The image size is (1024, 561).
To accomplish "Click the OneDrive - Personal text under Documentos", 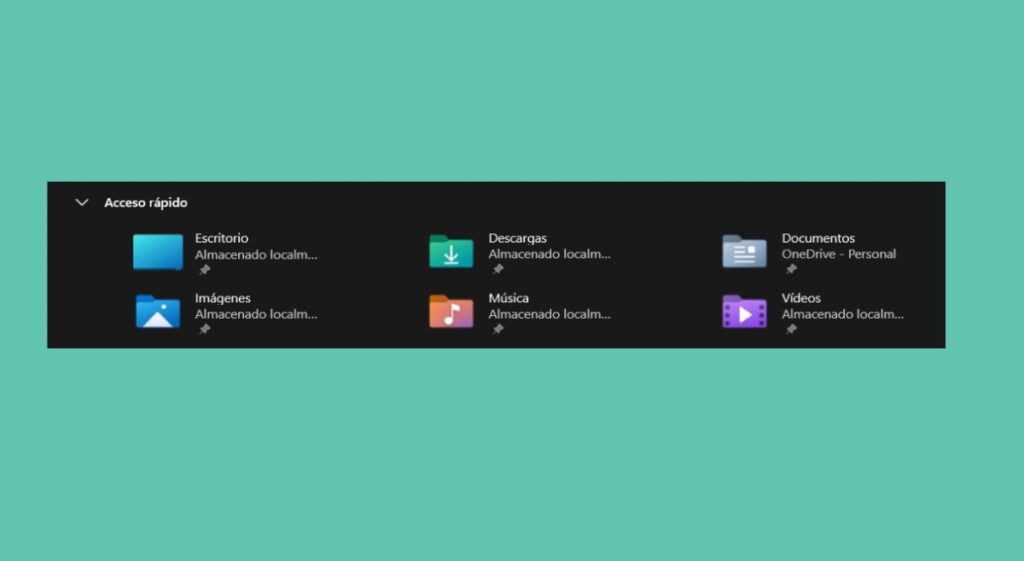I will click(x=839, y=254).
